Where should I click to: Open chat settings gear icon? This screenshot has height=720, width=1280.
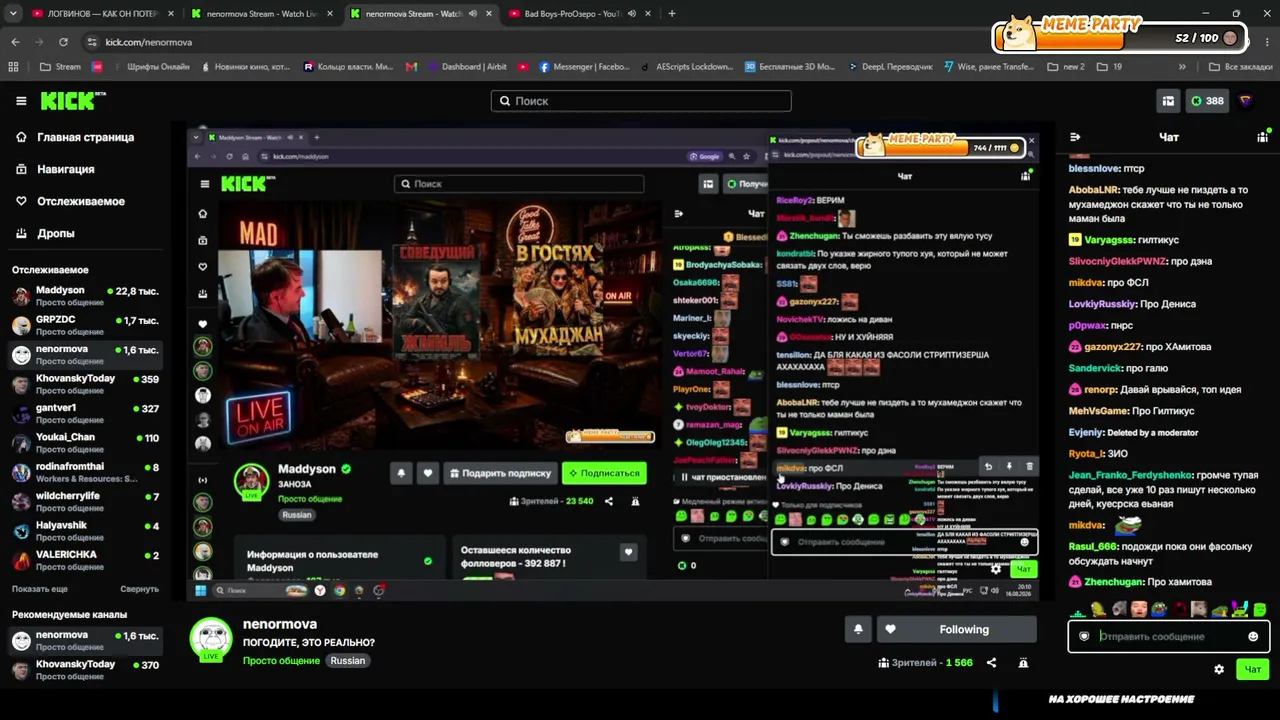[1219, 669]
